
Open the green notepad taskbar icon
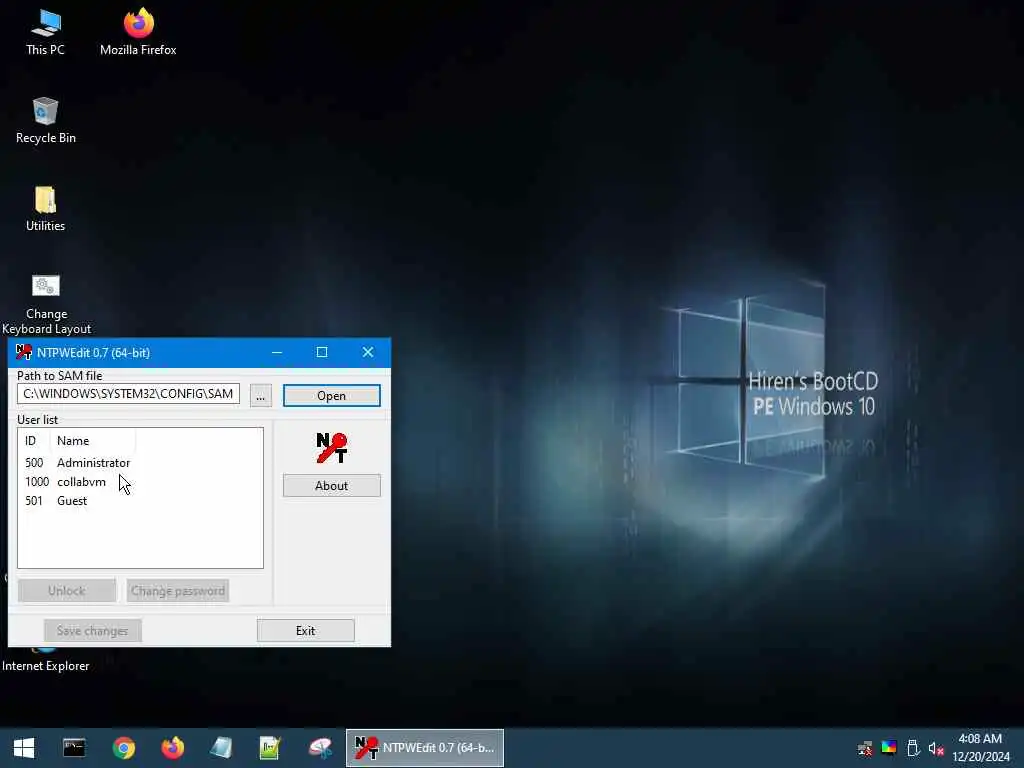(270, 748)
